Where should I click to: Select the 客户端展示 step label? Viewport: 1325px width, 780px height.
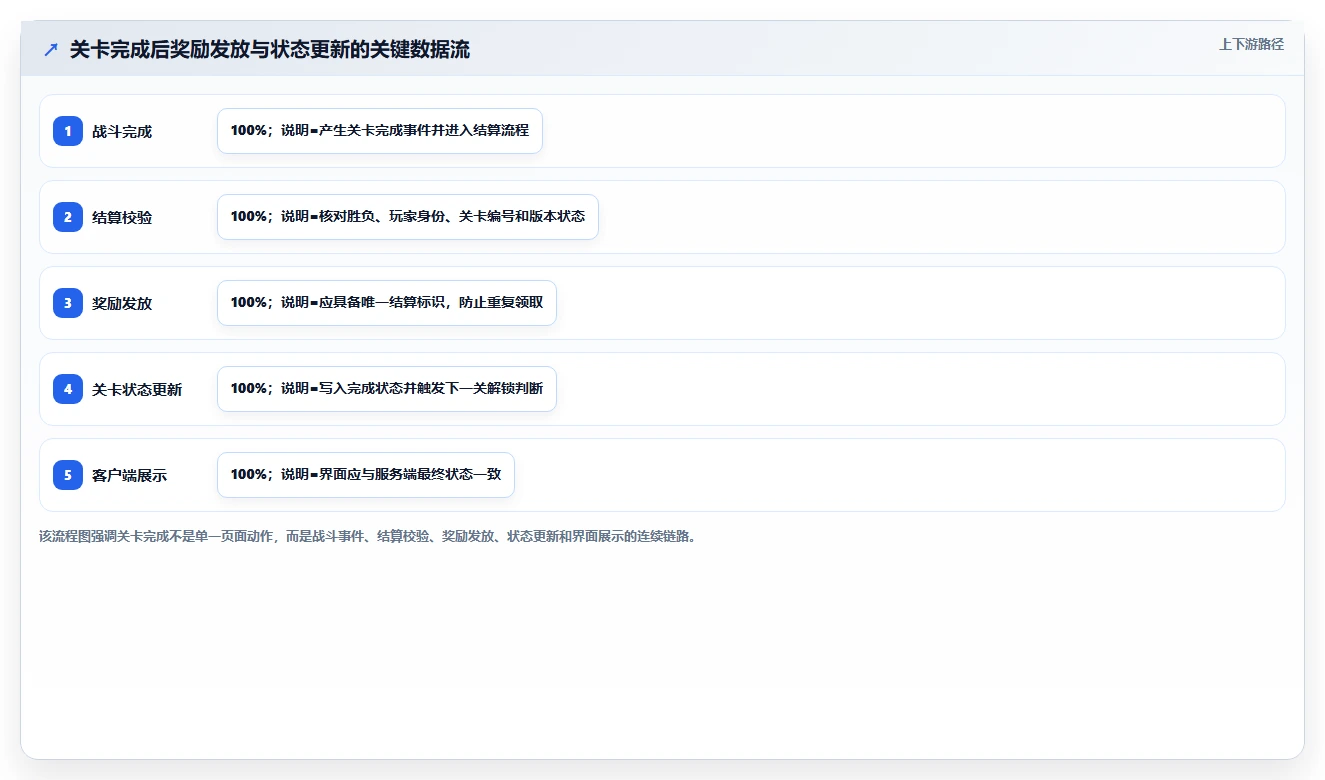[x=130, y=475]
